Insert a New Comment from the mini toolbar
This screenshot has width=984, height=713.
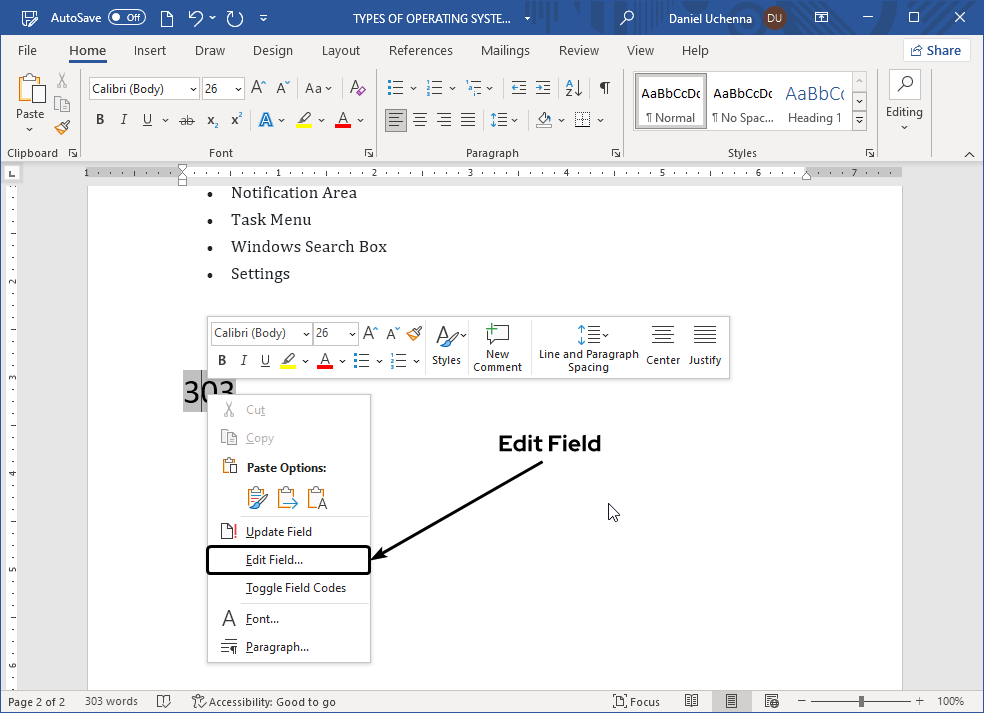[497, 347]
